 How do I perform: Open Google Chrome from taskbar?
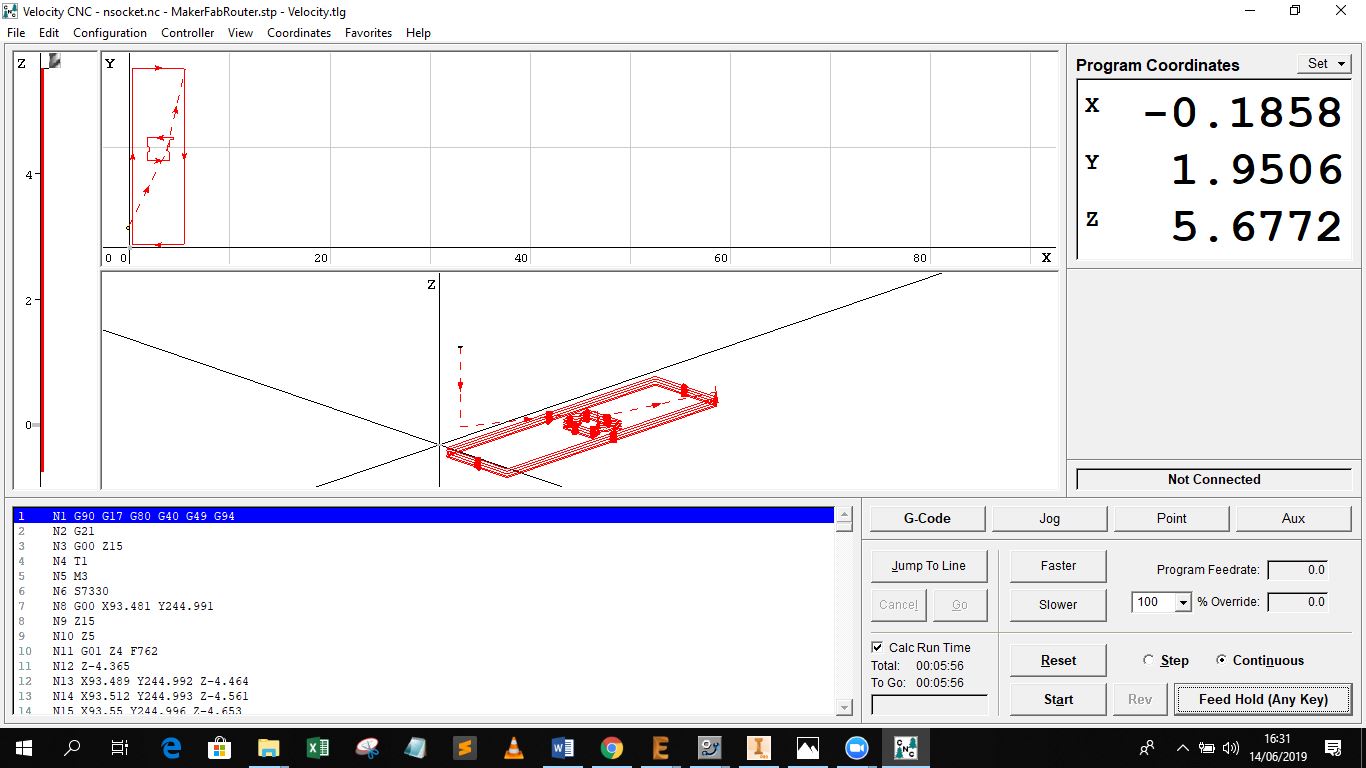pos(611,747)
